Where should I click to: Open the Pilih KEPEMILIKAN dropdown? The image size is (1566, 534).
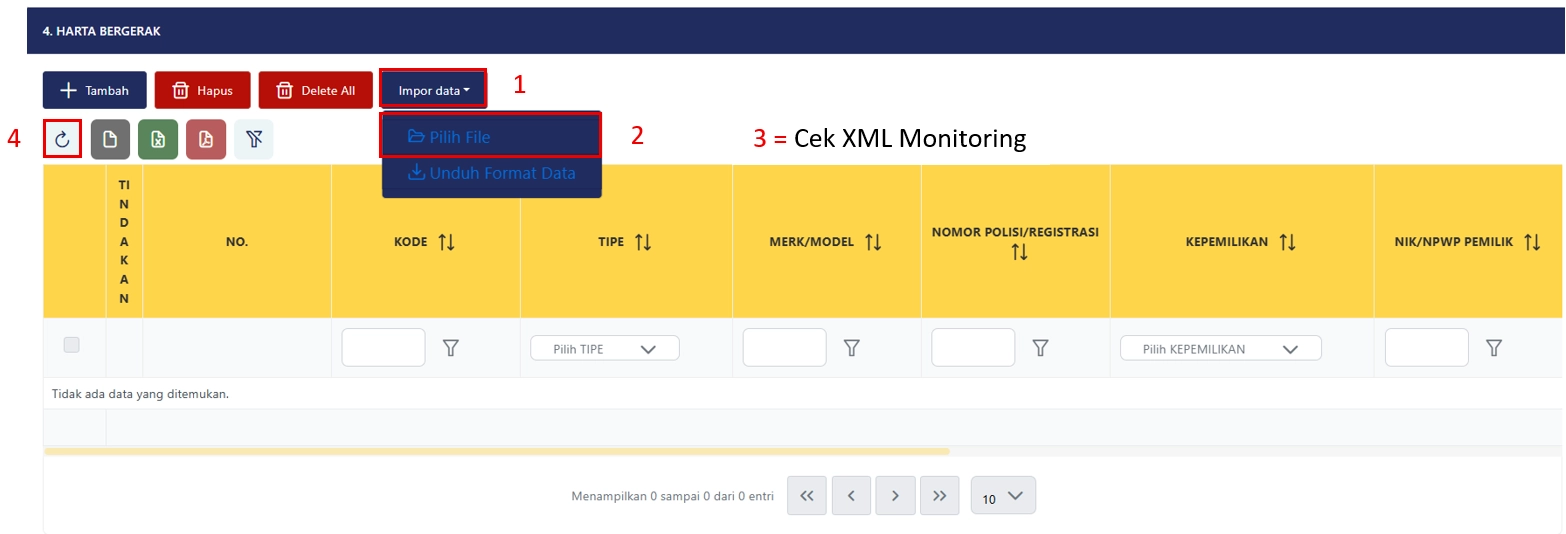coord(1220,349)
